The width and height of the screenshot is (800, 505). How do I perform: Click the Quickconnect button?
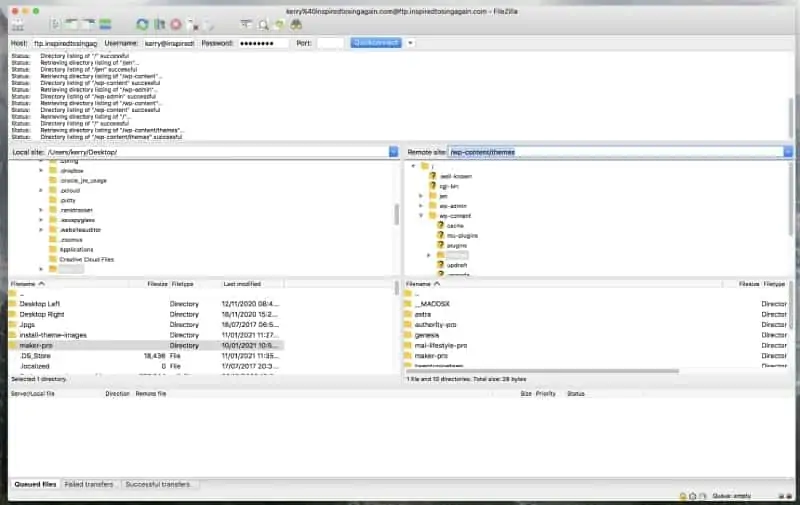375,43
